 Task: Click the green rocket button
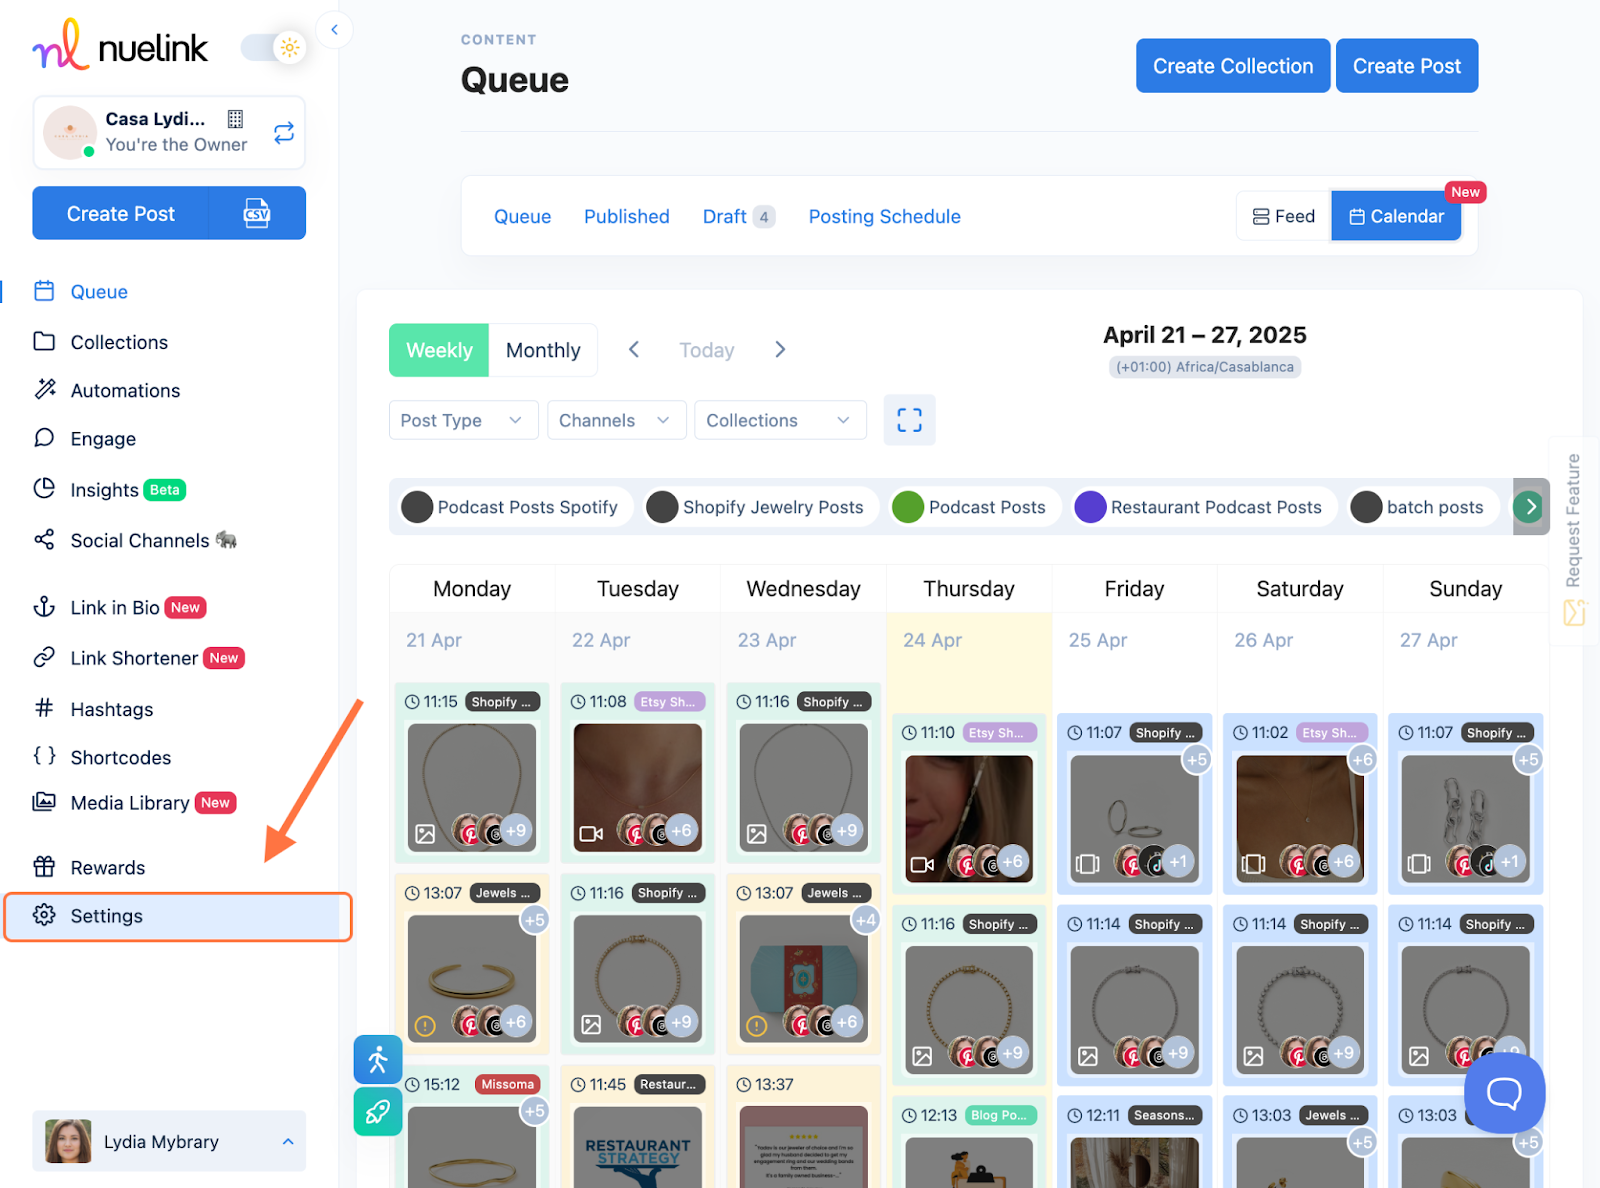[378, 1112]
